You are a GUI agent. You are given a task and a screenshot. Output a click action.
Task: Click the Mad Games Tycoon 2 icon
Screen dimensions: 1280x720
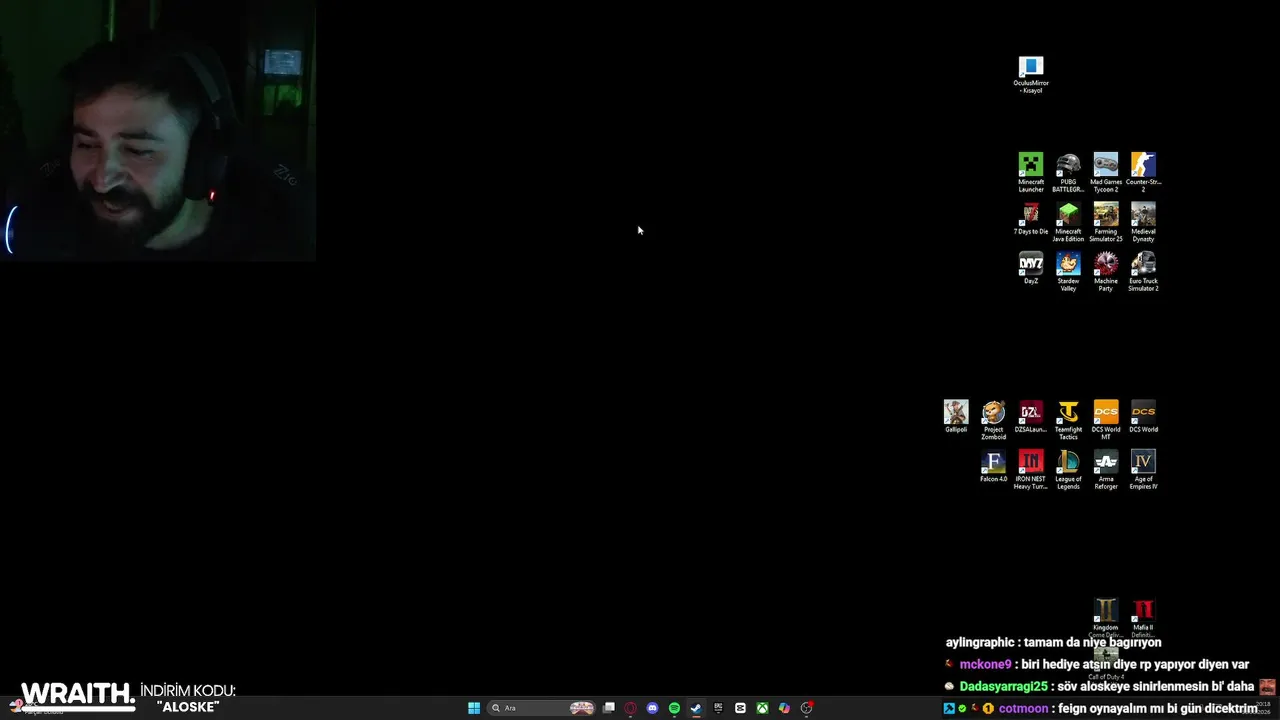[1106, 172]
